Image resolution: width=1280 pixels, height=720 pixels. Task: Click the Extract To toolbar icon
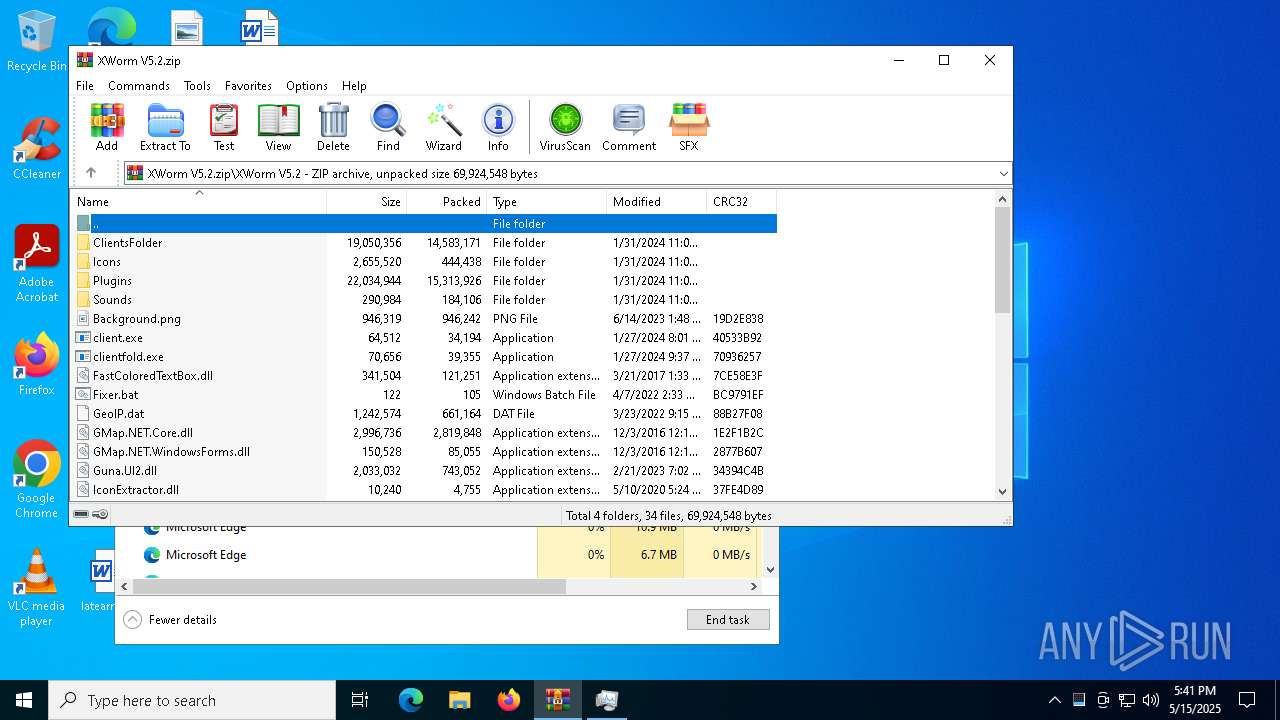click(165, 127)
